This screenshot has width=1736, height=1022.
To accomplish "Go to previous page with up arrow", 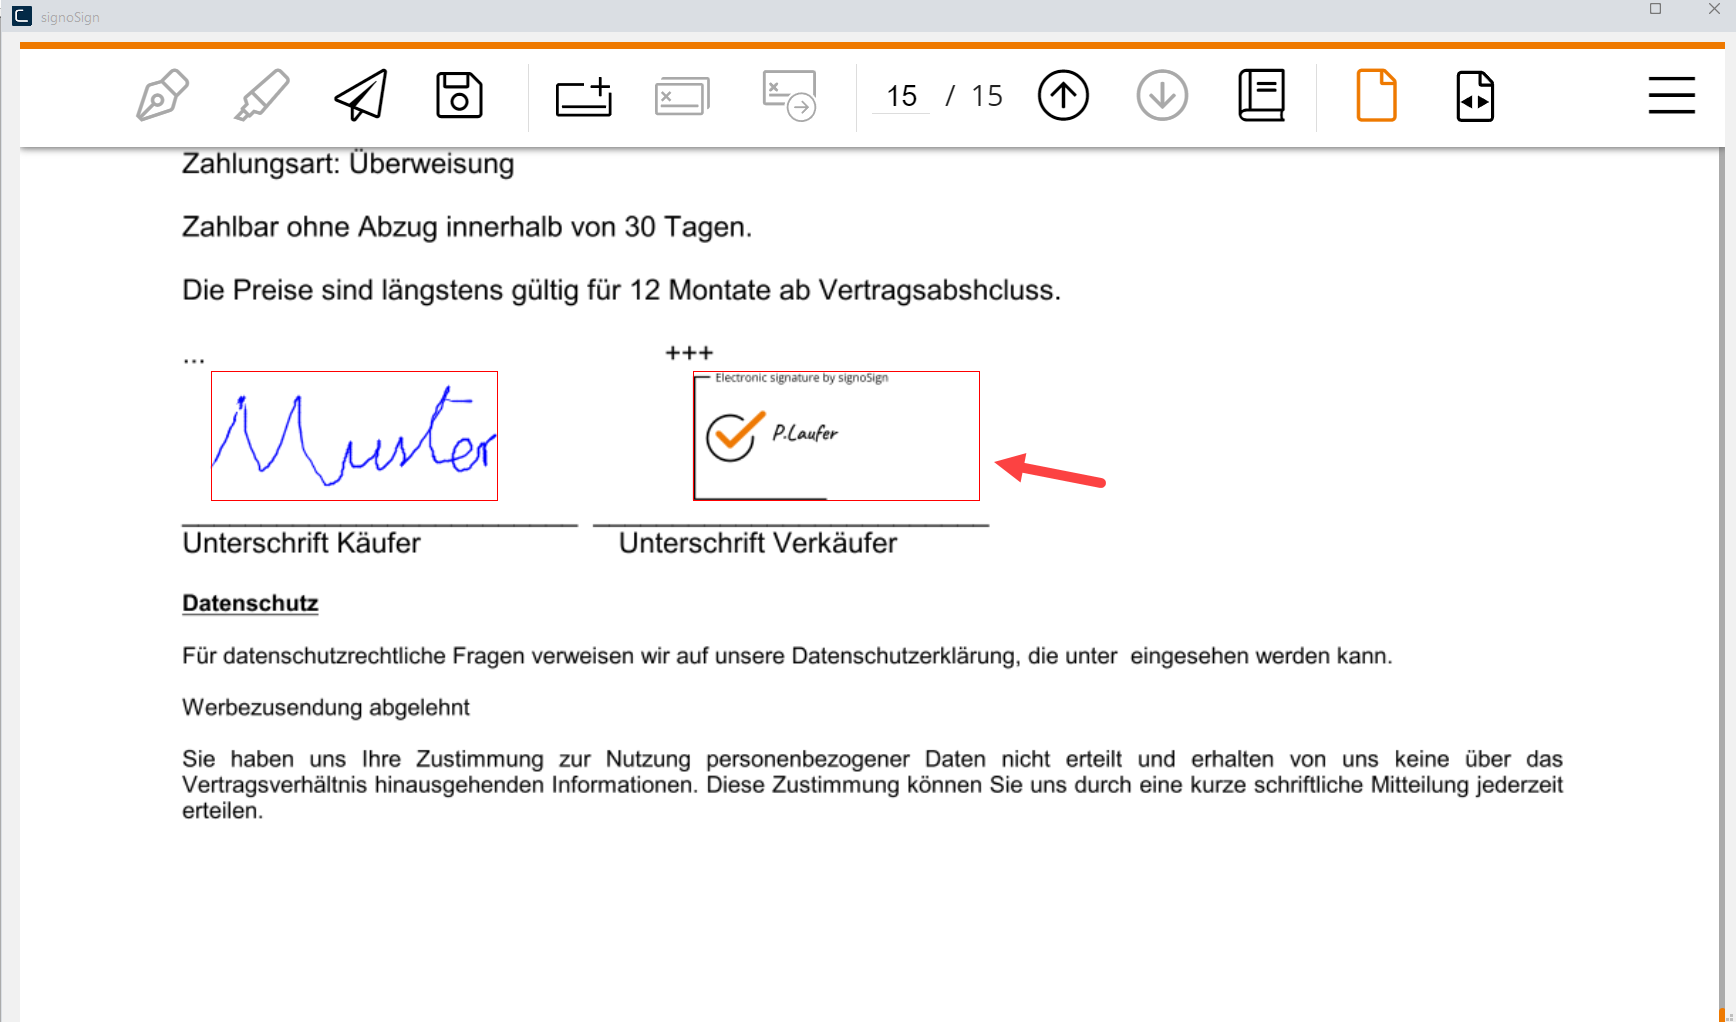I will click(x=1063, y=96).
